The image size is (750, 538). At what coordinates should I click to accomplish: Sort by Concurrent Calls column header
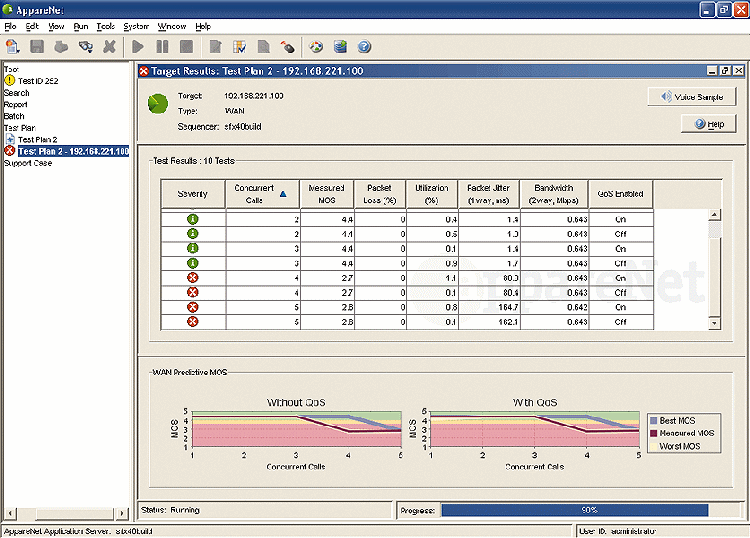(262, 194)
